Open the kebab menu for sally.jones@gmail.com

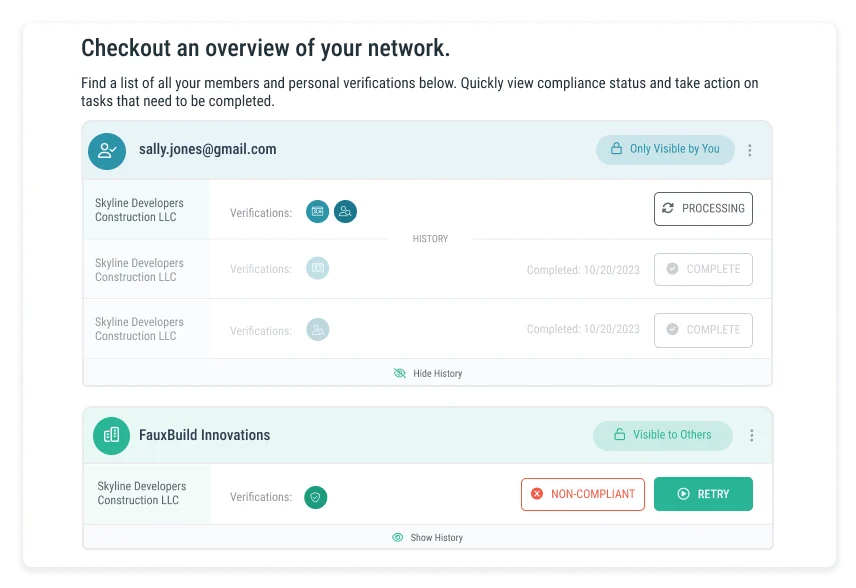click(750, 150)
